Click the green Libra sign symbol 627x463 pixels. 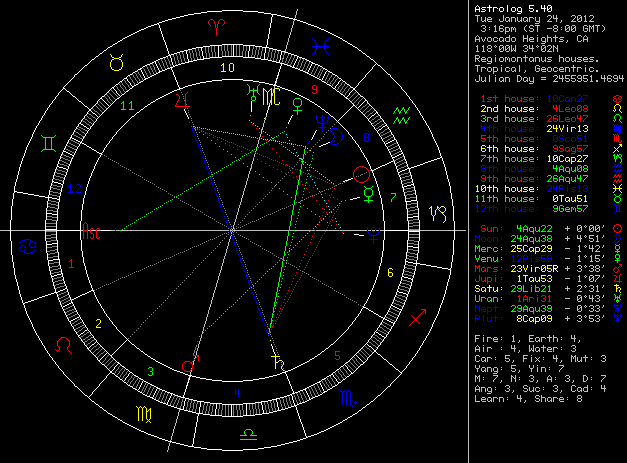pos(249,435)
